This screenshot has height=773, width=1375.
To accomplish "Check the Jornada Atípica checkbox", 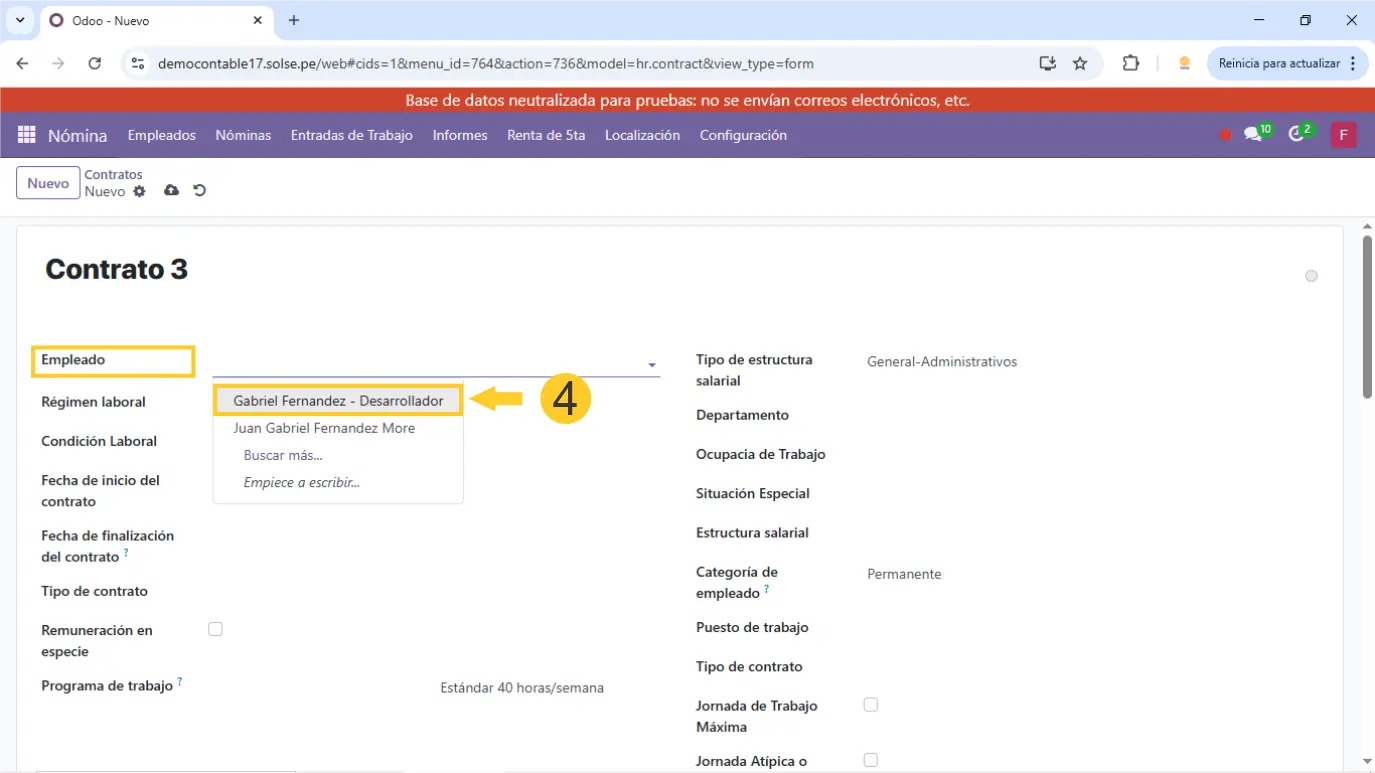I will (871, 760).
